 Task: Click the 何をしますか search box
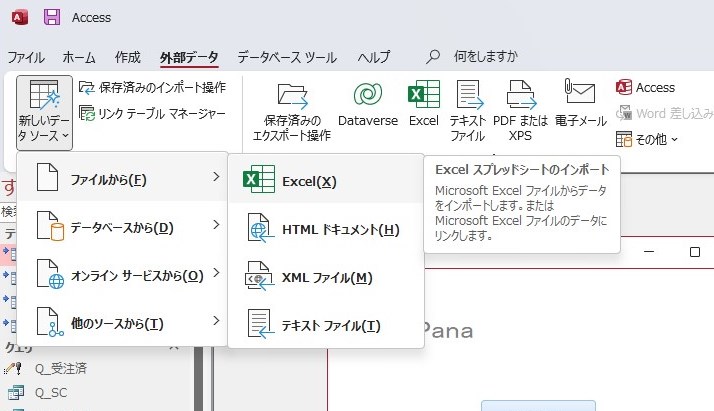tap(485, 56)
